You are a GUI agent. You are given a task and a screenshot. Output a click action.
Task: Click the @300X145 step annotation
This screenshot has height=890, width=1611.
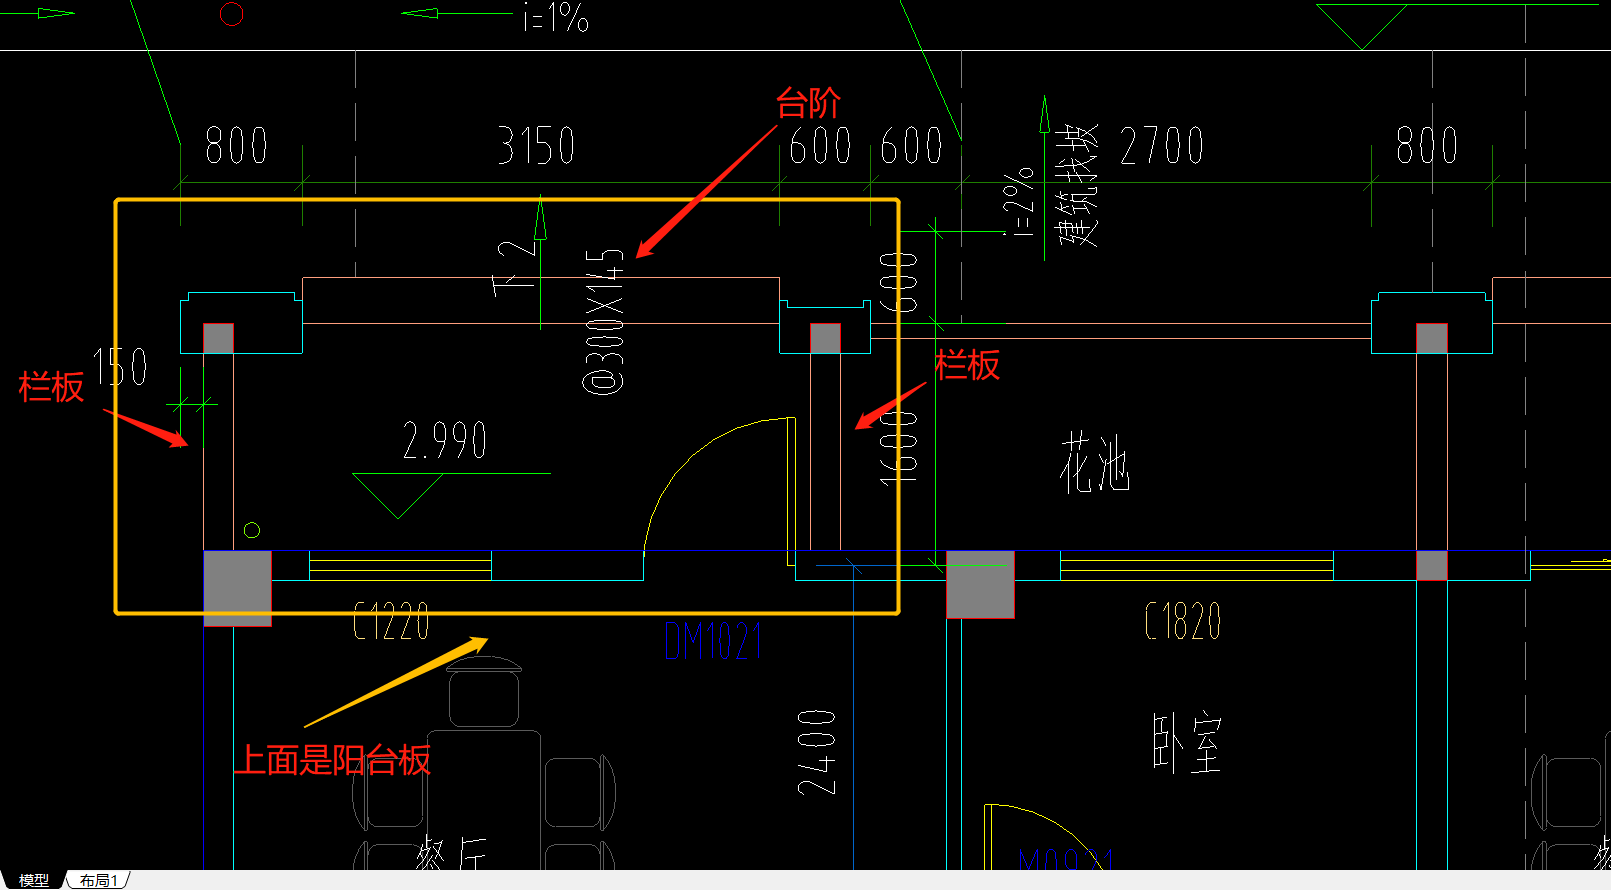click(x=605, y=321)
